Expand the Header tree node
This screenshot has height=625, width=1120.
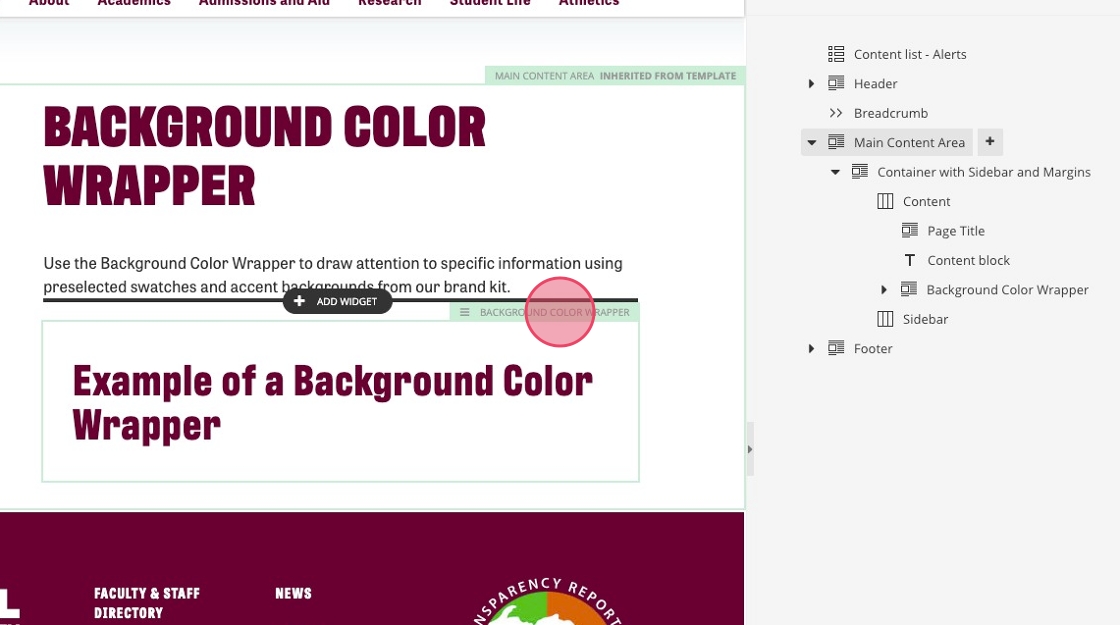[811, 84]
